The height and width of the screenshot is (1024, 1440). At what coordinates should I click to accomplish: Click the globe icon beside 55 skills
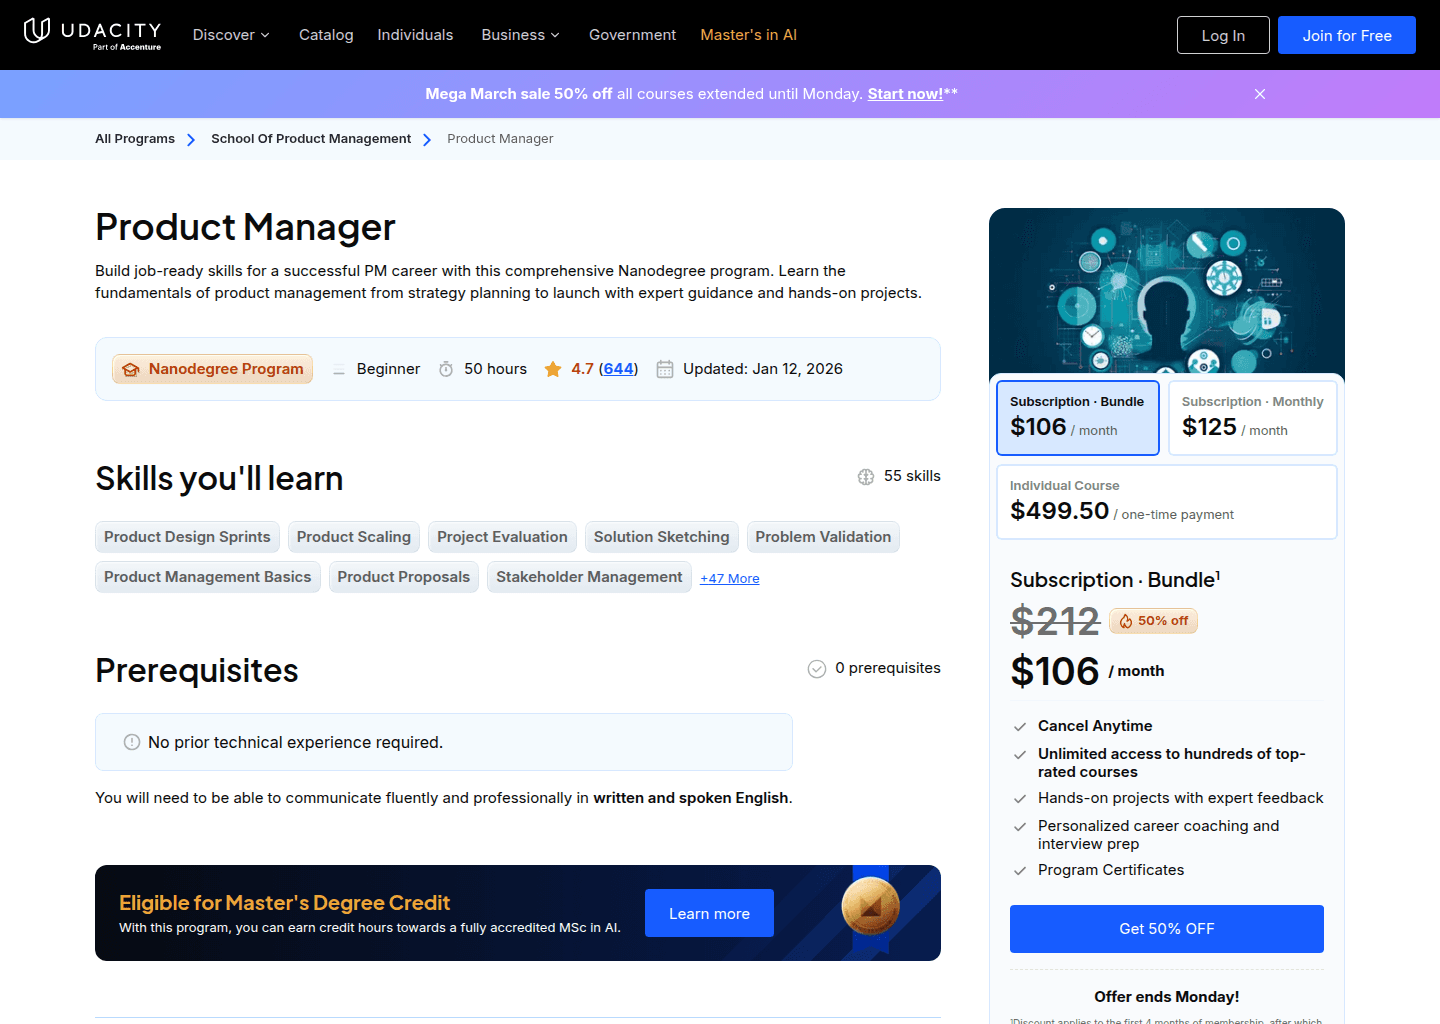click(x=865, y=476)
